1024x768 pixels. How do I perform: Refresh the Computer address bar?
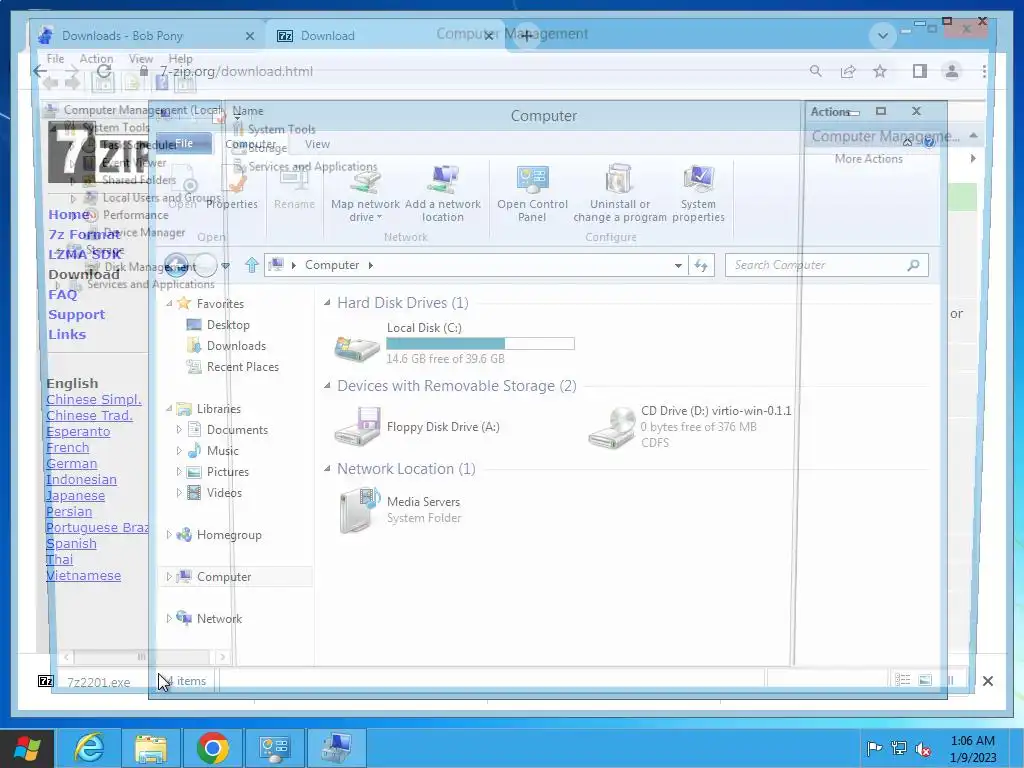point(701,265)
